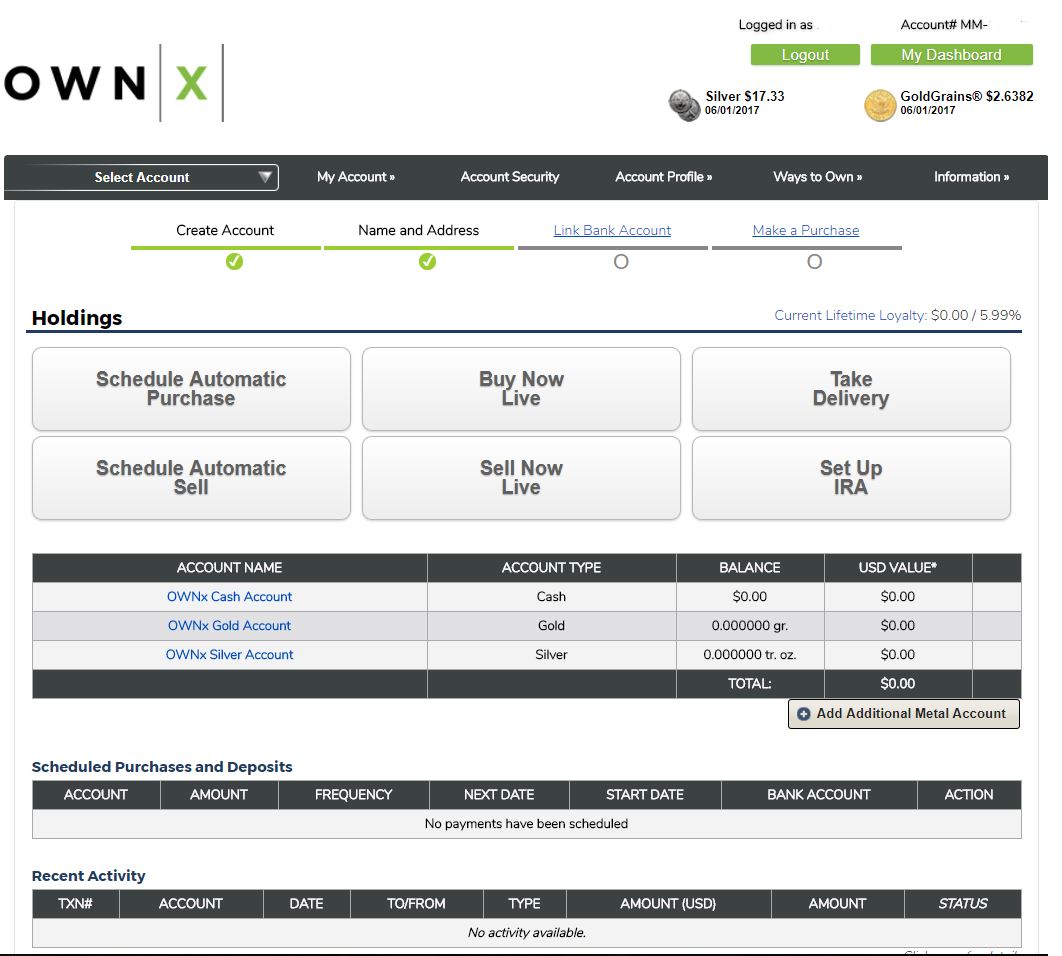Click the AMOUNT (USD) column header
This screenshot has height=956, width=1062.
(x=668, y=904)
